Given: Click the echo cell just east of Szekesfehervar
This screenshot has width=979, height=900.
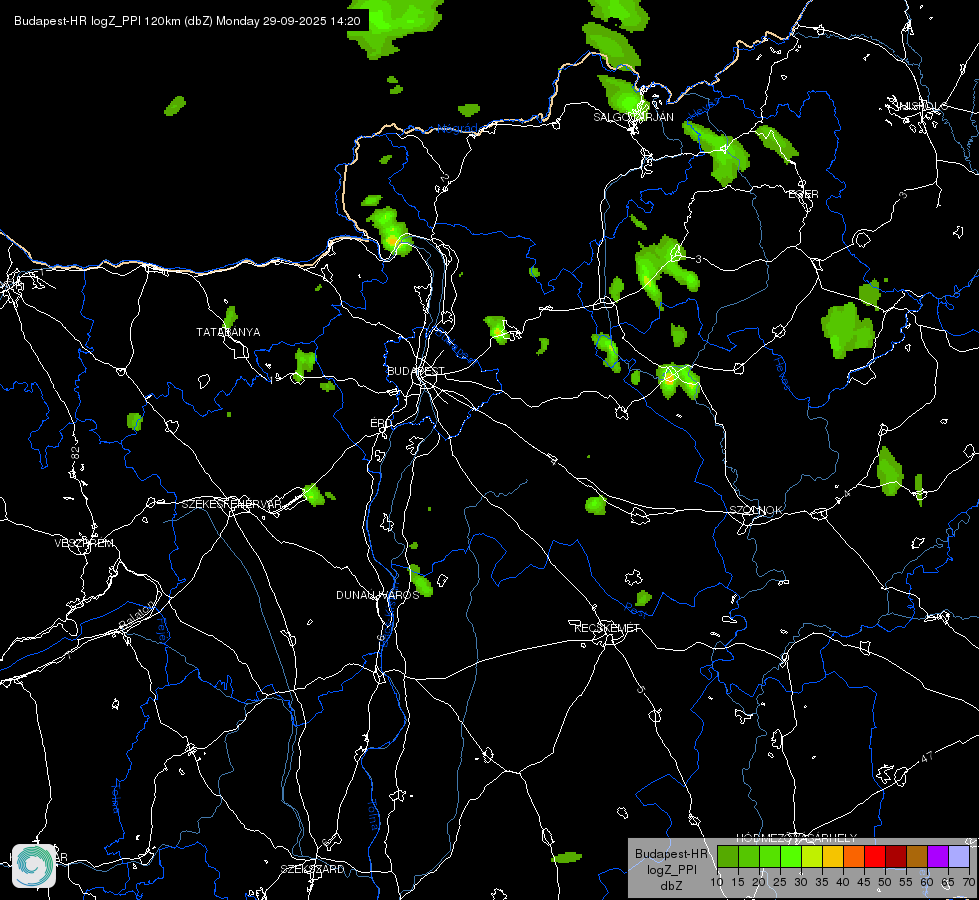Looking at the screenshot, I should click(313, 495).
